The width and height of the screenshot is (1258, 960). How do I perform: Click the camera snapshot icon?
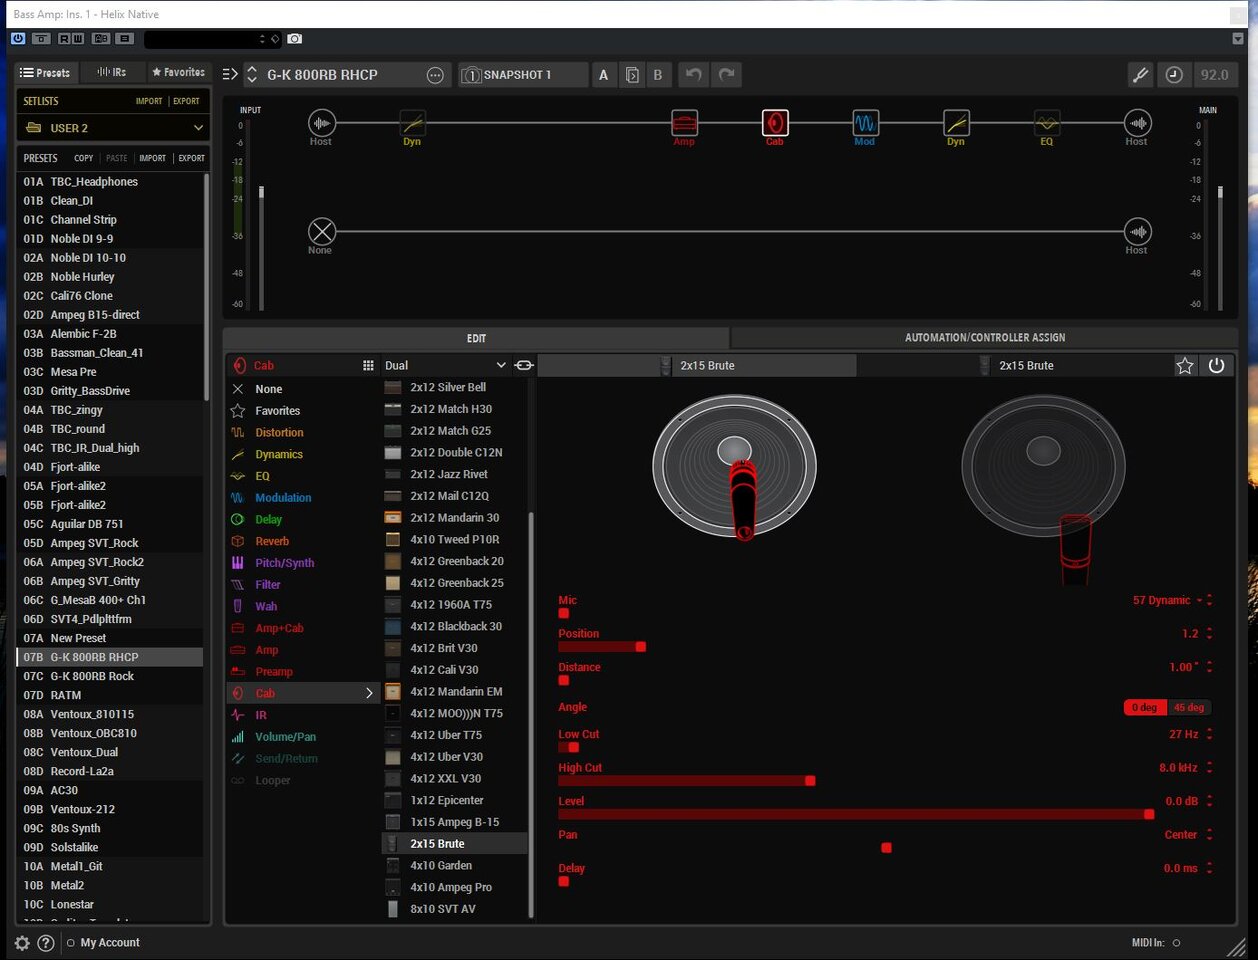[x=295, y=39]
